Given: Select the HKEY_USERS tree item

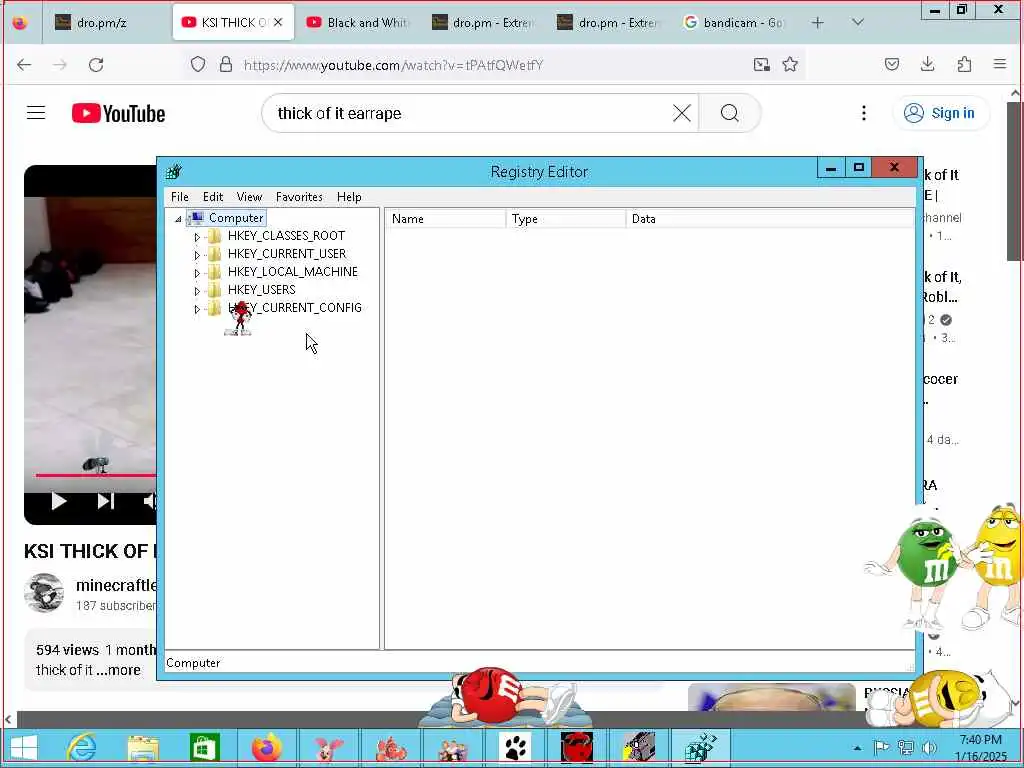Looking at the screenshot, I should coord(261,289).
